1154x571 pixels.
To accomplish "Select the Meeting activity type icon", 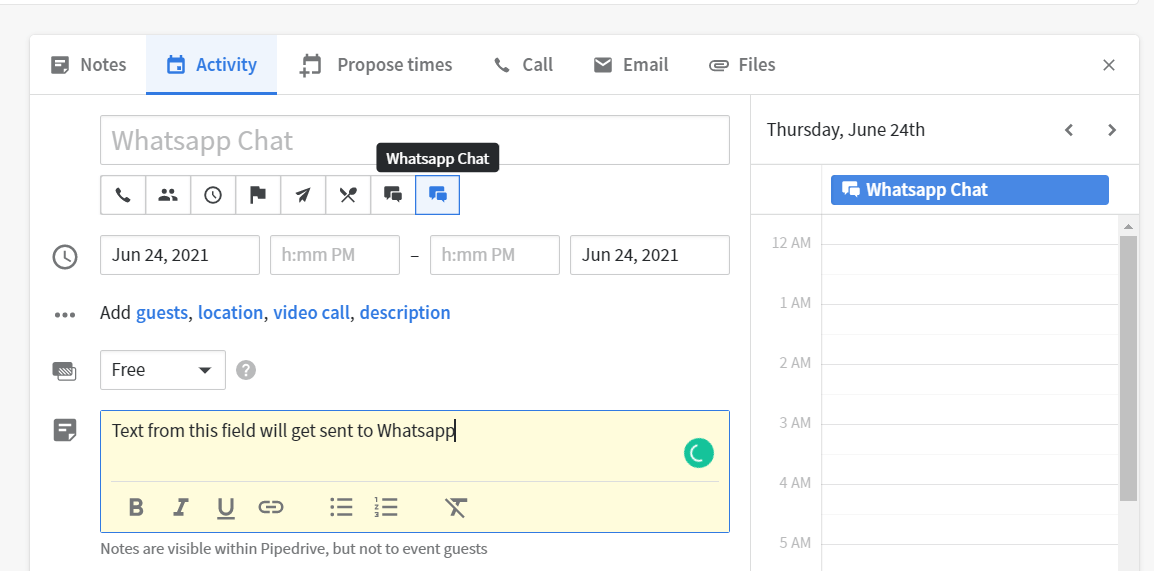I will click(x=169, y=195).
